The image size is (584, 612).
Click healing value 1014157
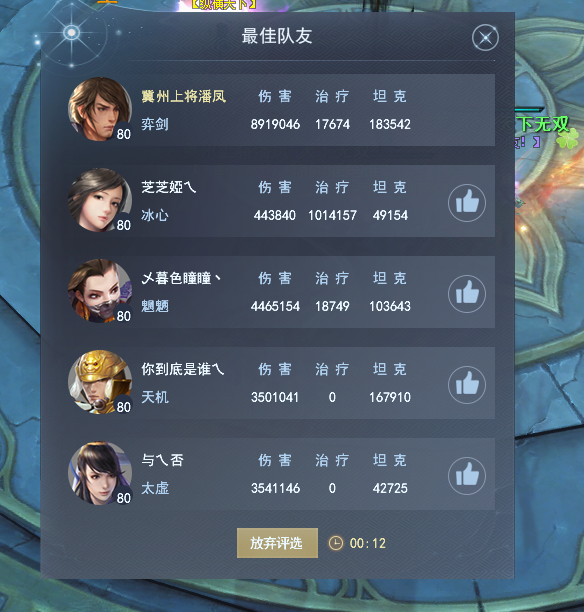[x=332, y=215]
